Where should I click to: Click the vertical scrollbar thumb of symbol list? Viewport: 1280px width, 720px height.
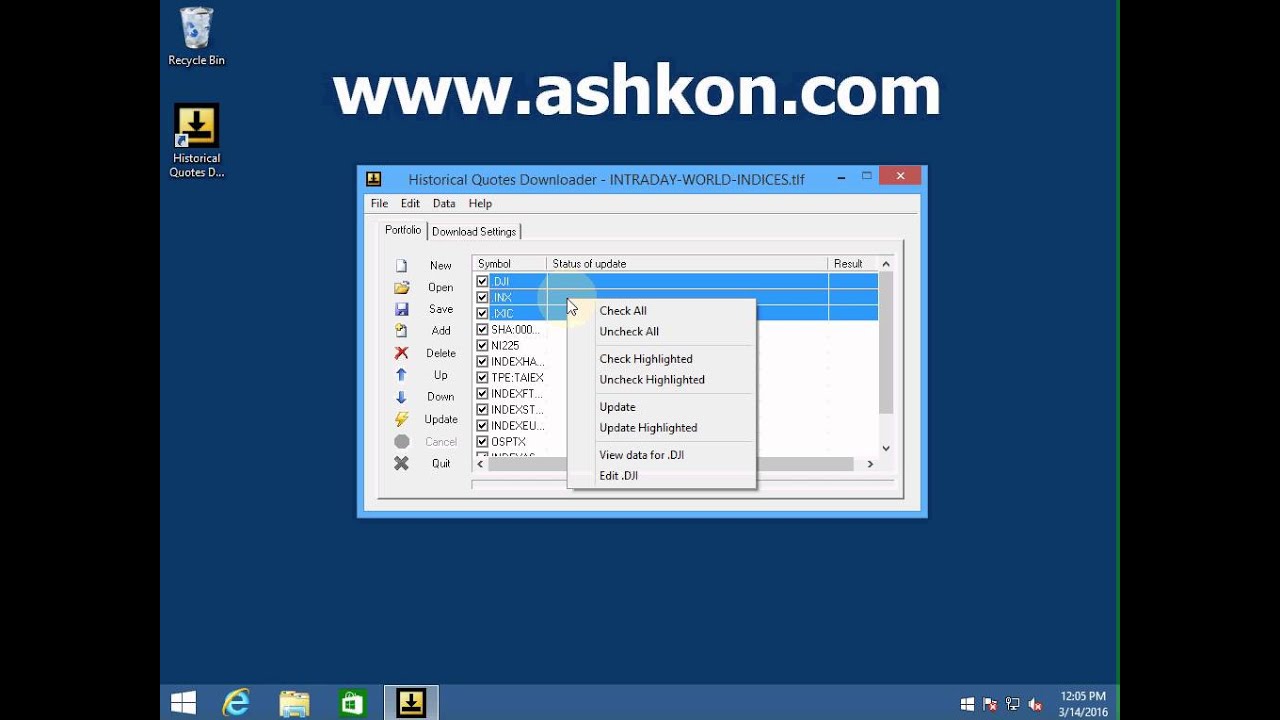[x=886, y=342]
